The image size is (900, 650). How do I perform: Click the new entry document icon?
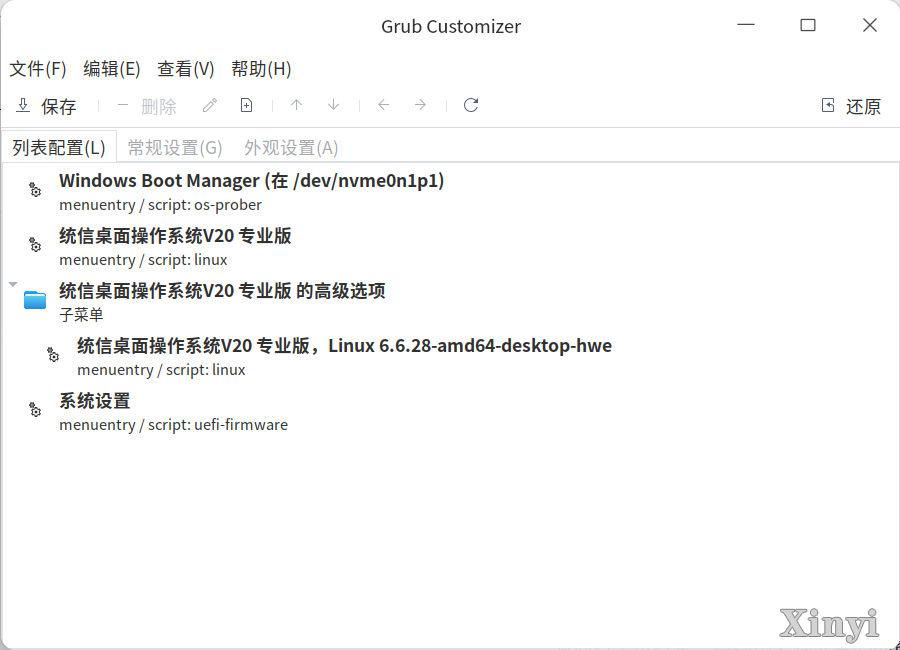coord(246,106)
